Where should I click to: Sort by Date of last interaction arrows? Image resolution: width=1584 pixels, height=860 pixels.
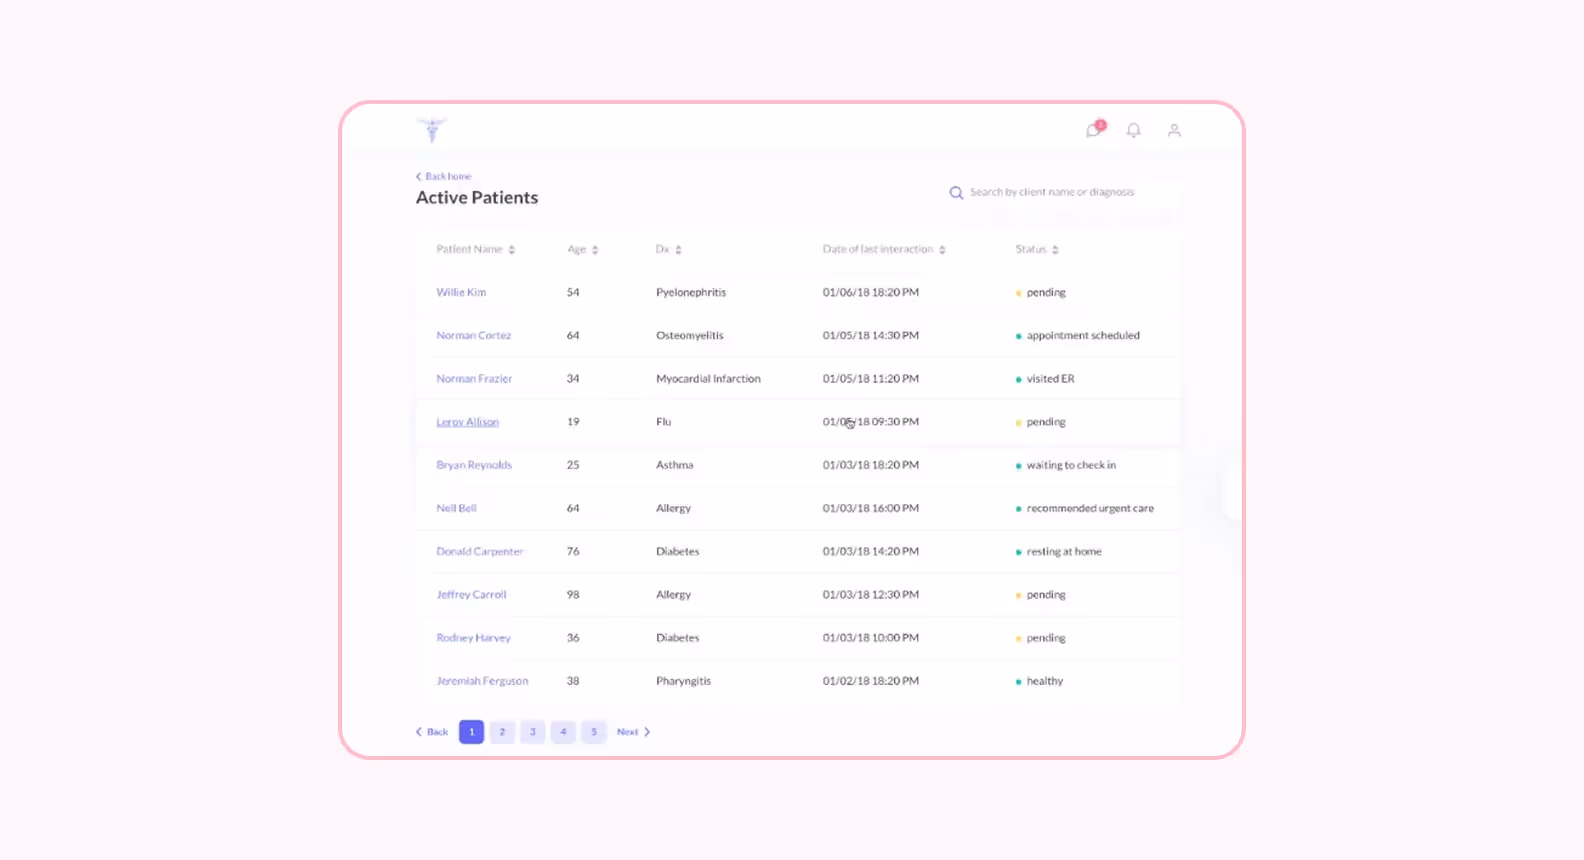[x=942, y=249]
